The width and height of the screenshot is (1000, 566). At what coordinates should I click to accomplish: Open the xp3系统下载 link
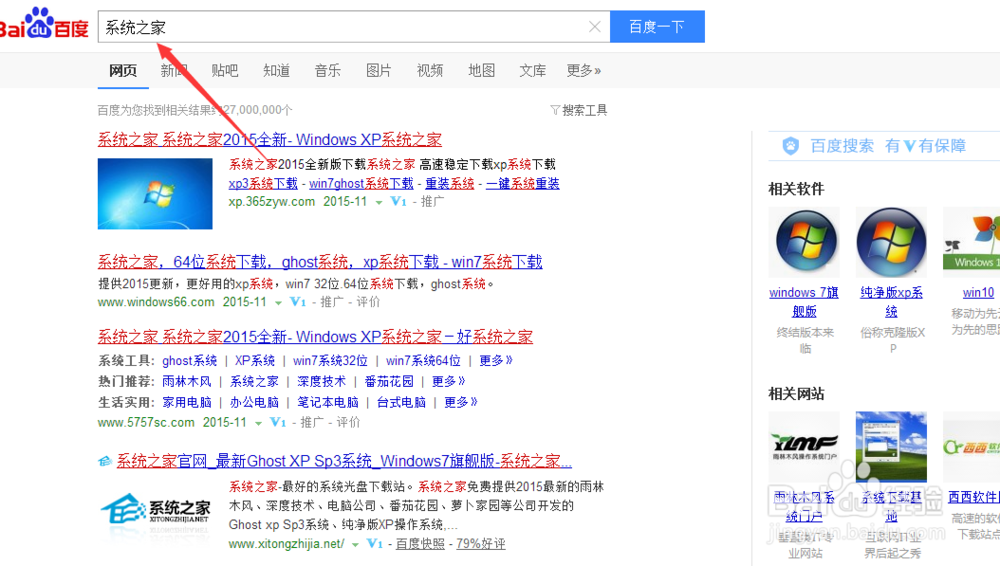click(x=263, y=183)
